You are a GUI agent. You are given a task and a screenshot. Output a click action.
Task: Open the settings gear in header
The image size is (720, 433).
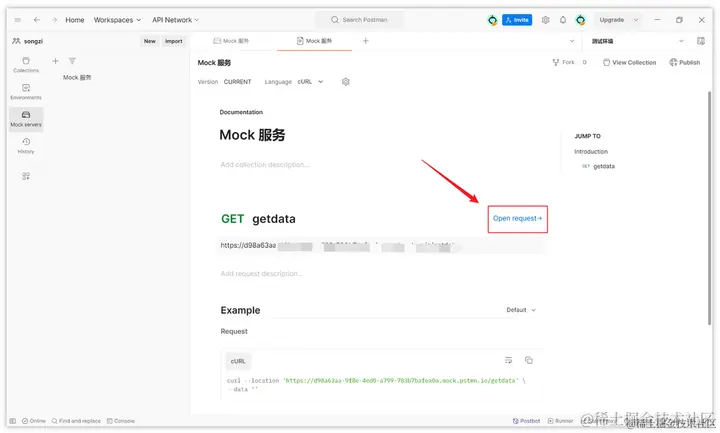(546, 20)
